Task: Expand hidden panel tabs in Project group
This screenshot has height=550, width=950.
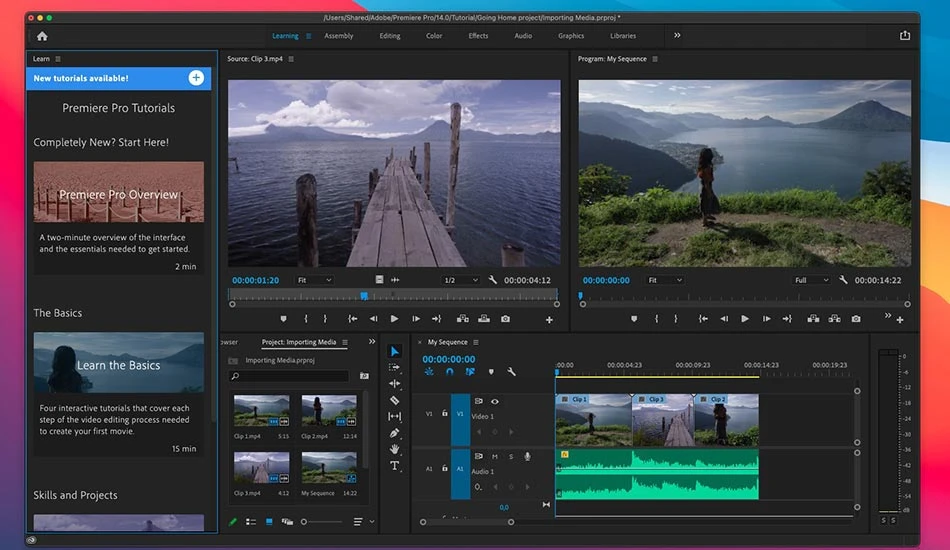Action: [372, 342]
